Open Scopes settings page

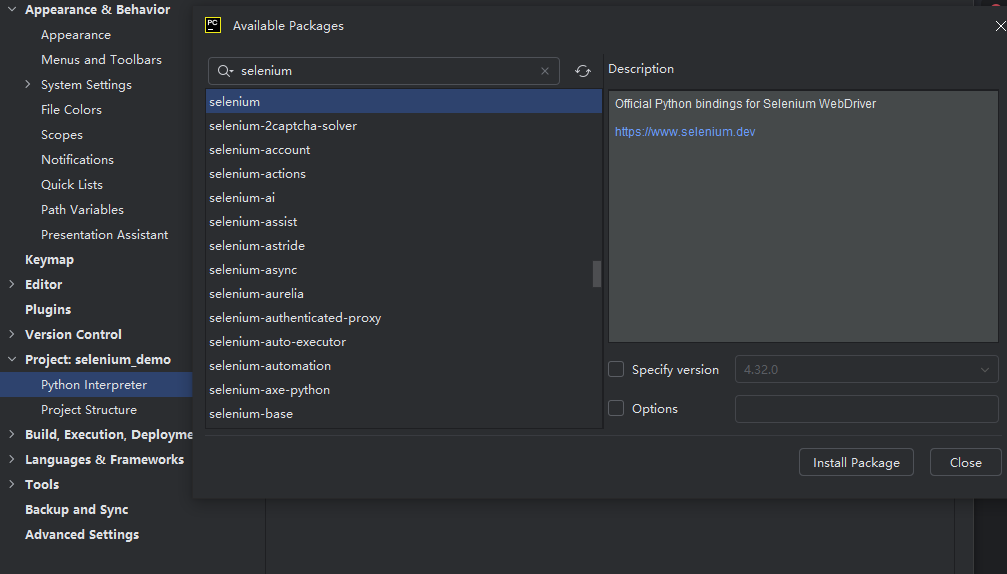[62, 135]
